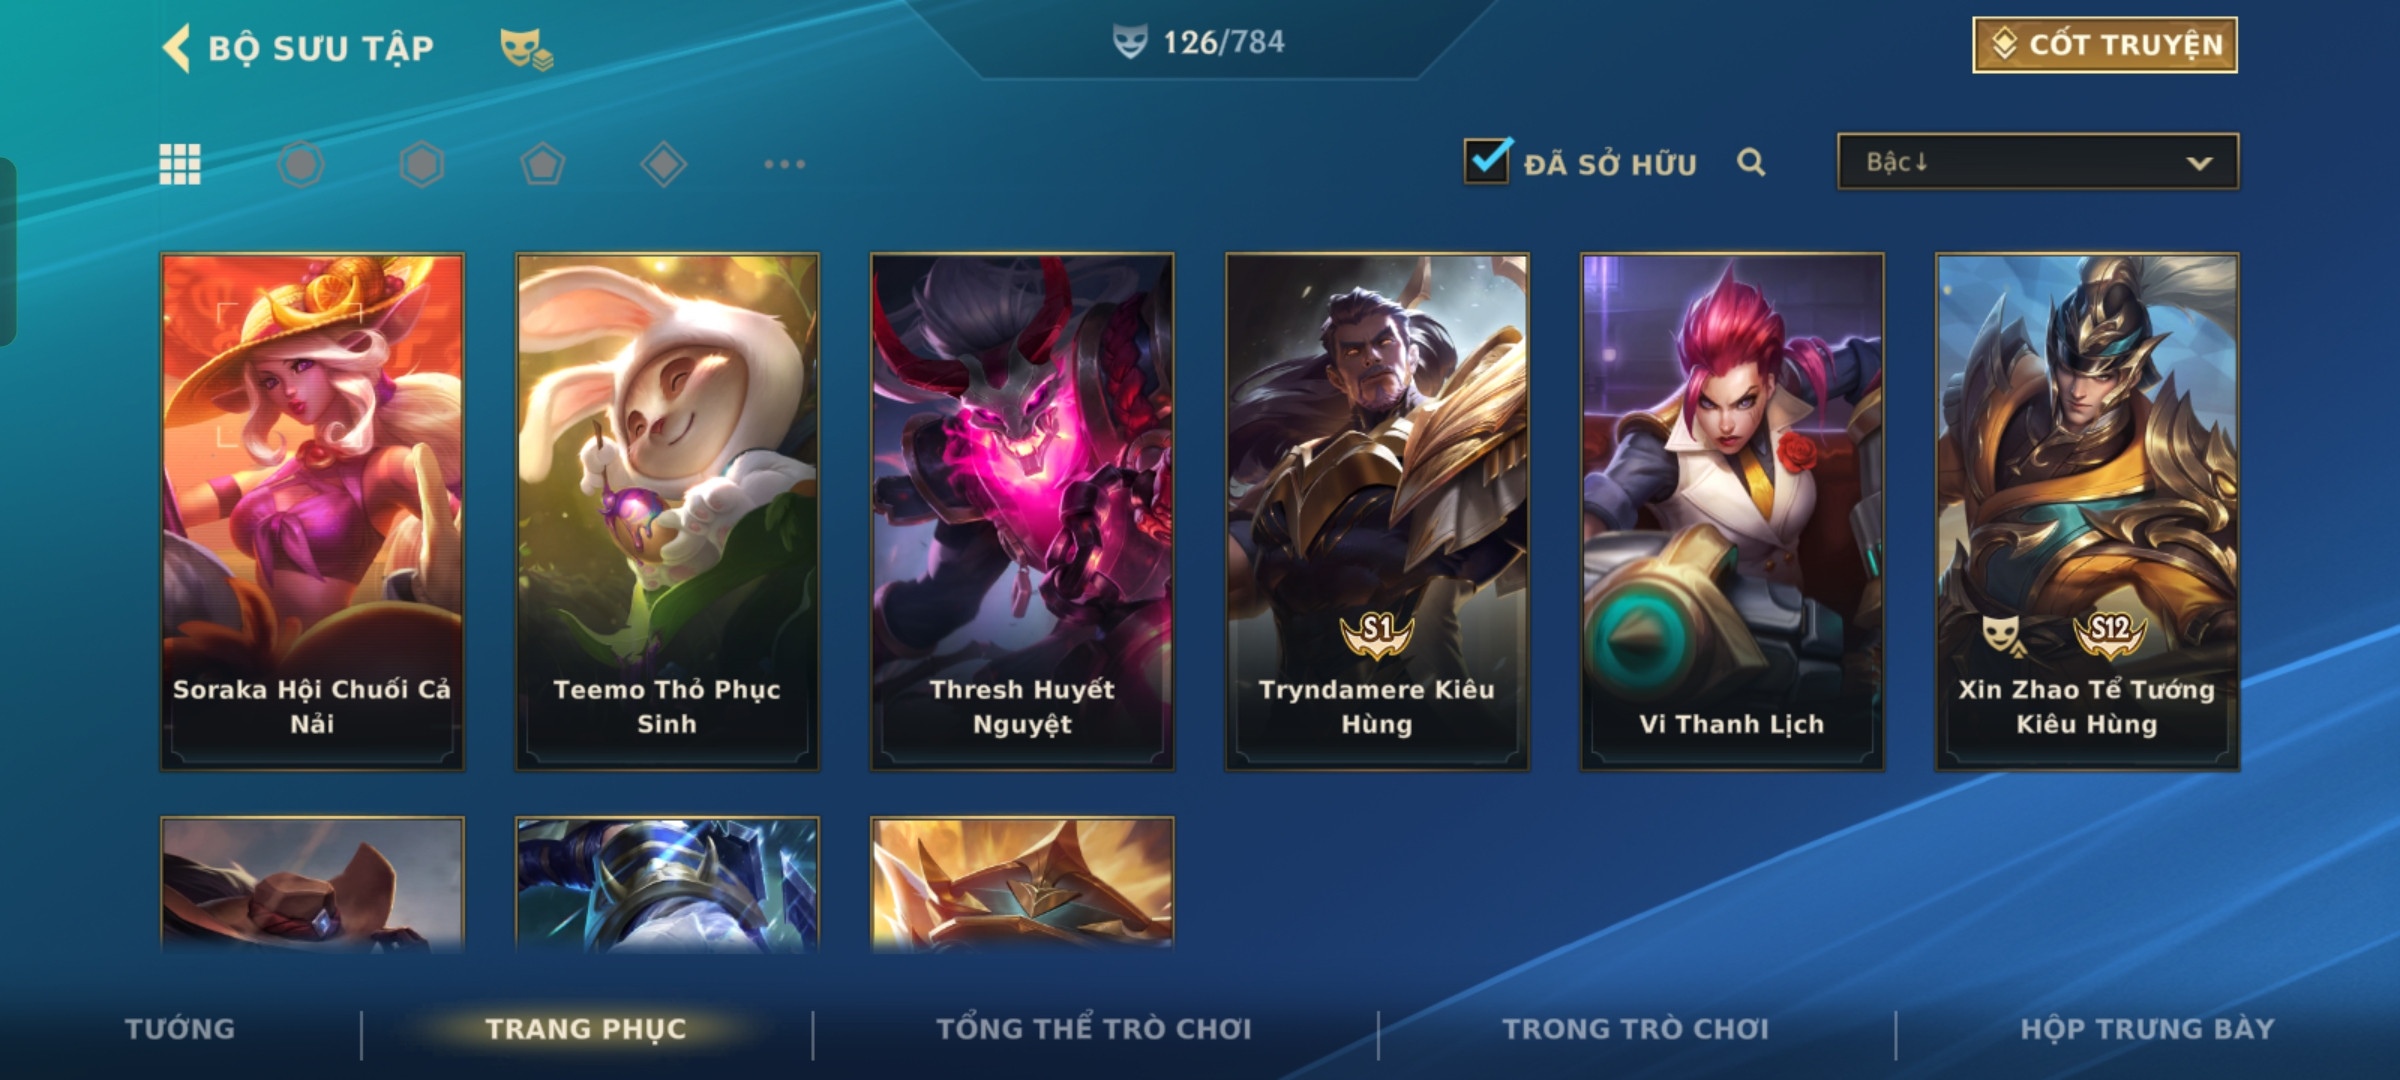Select the solid hexagon rarity filter
This screenshot has height=1080, width=2400.
422,164
